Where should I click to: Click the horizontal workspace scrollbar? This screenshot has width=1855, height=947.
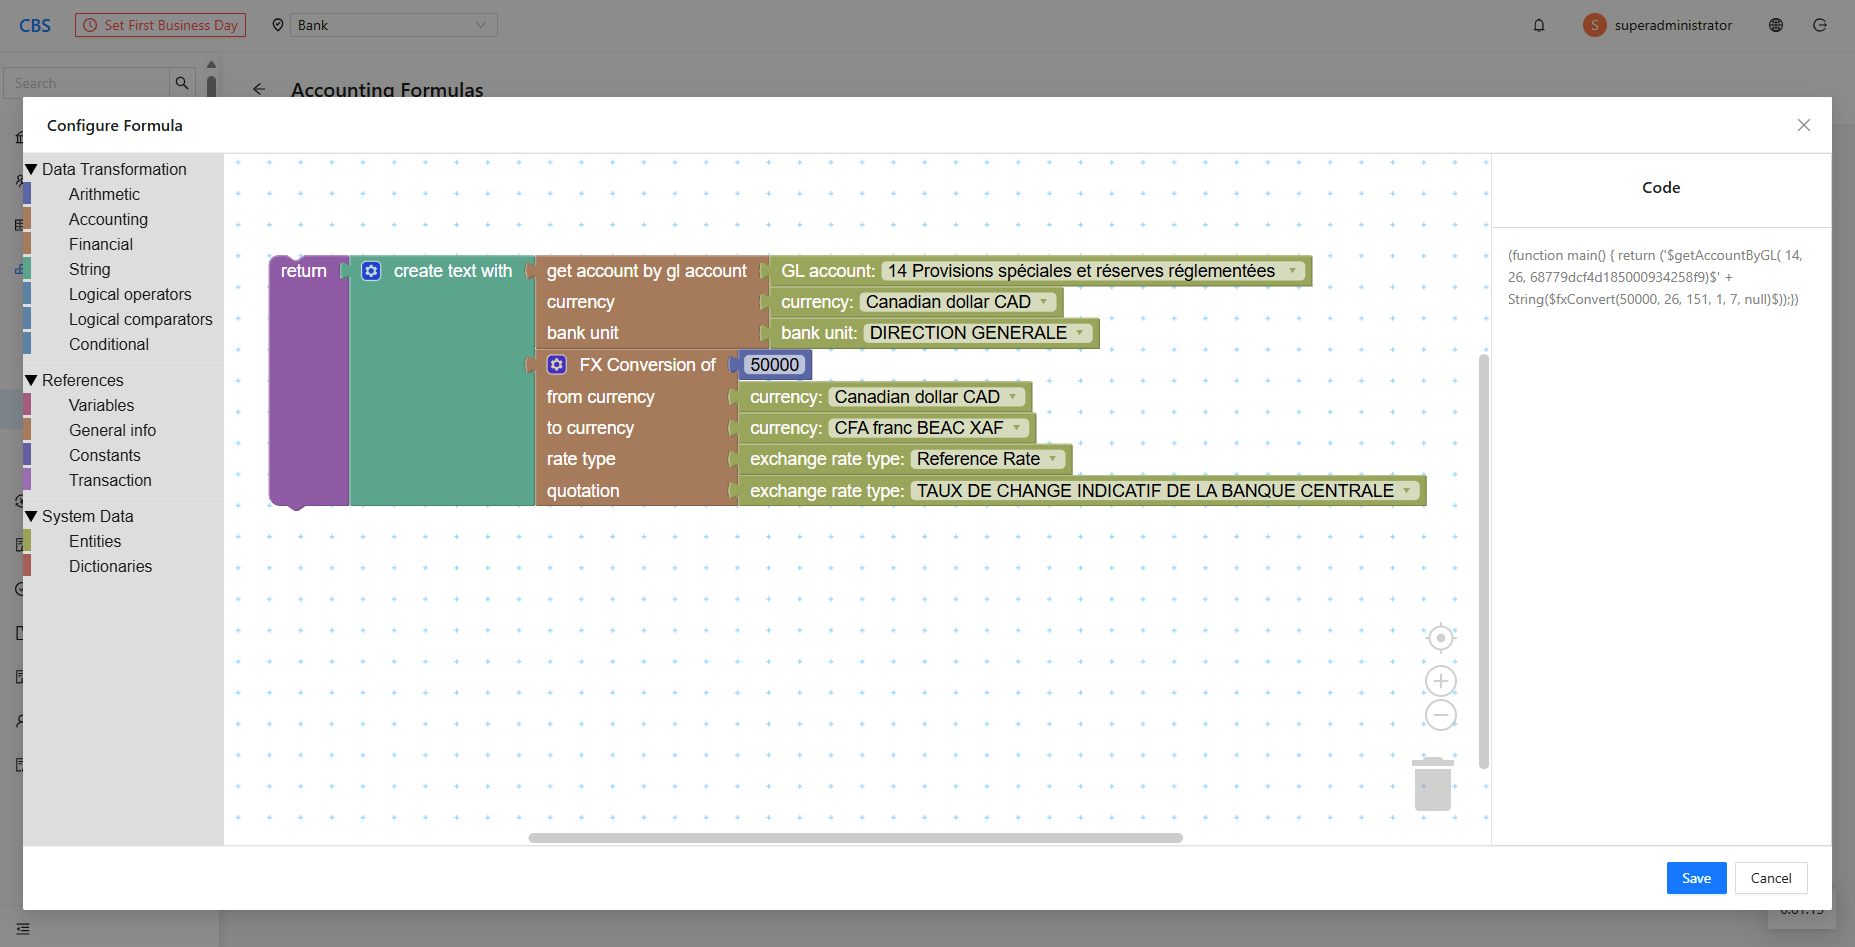pos(855,838)
